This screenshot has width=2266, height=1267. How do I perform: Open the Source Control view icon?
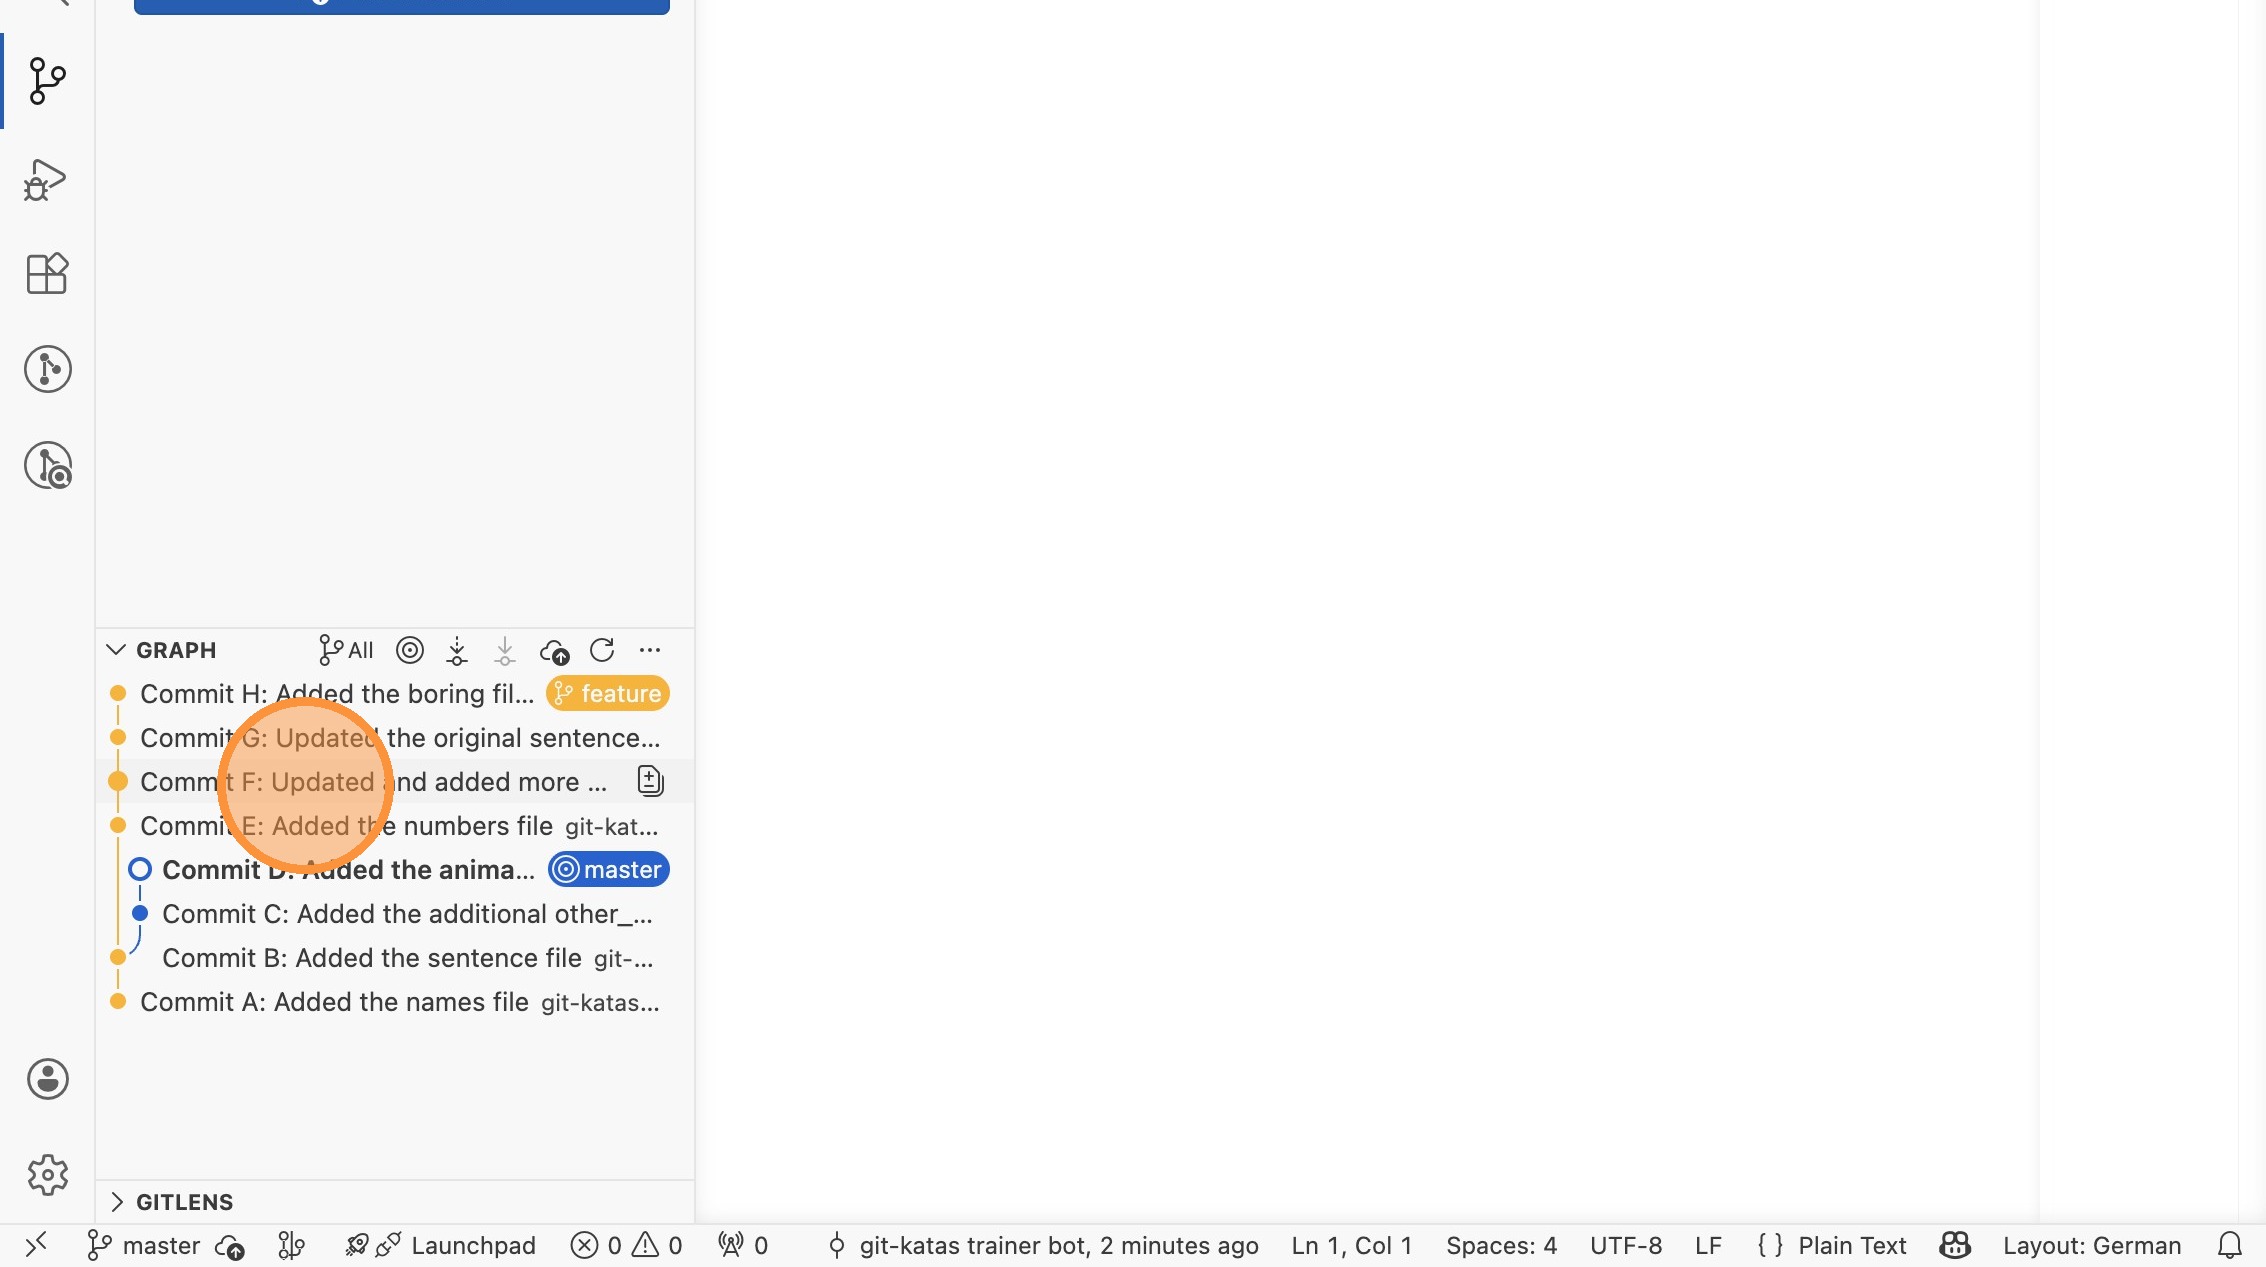point(47,80)
